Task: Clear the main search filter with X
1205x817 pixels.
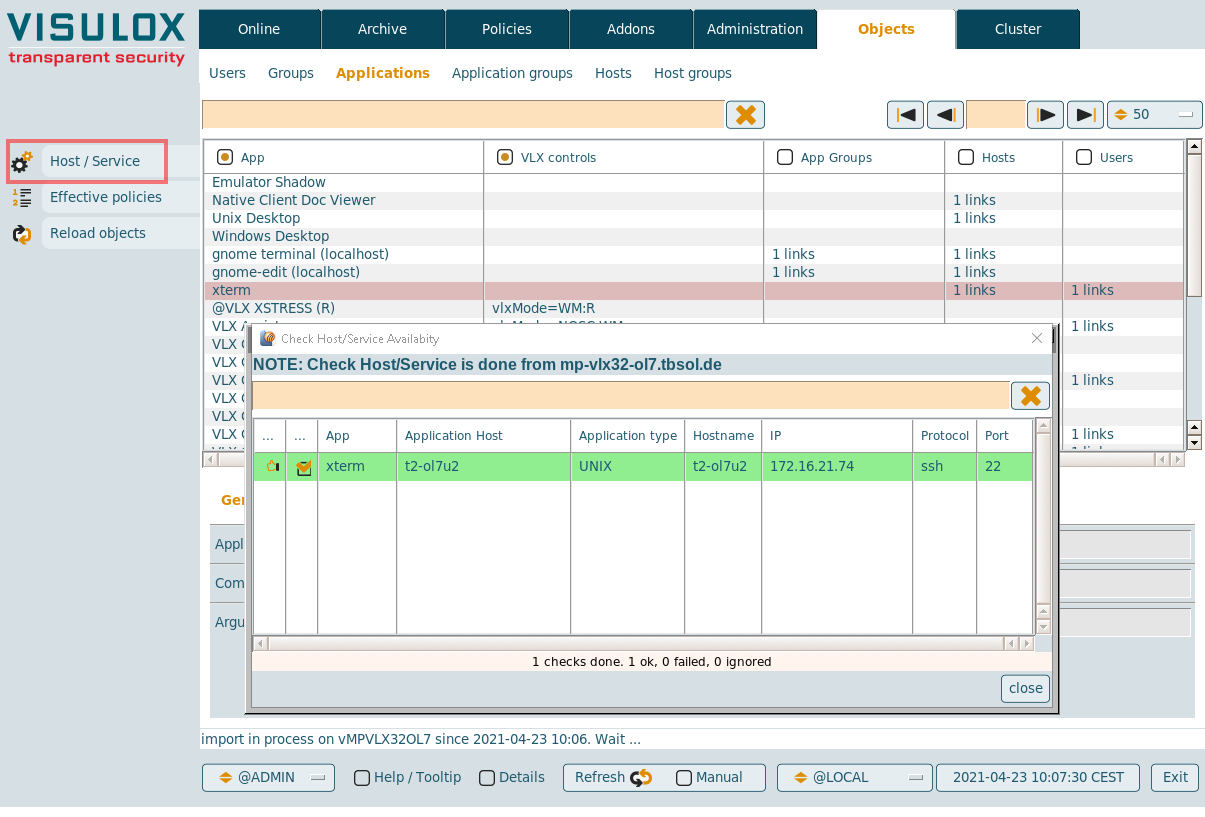Action: tap(745, 115)
